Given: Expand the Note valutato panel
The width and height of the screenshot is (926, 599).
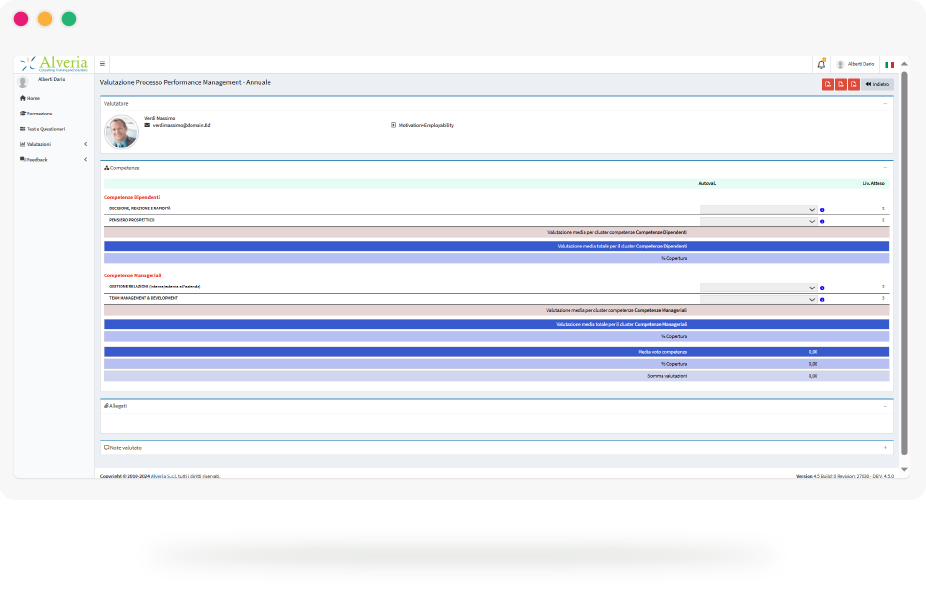Looking at the screenshot, I should [x=885, y=448].
